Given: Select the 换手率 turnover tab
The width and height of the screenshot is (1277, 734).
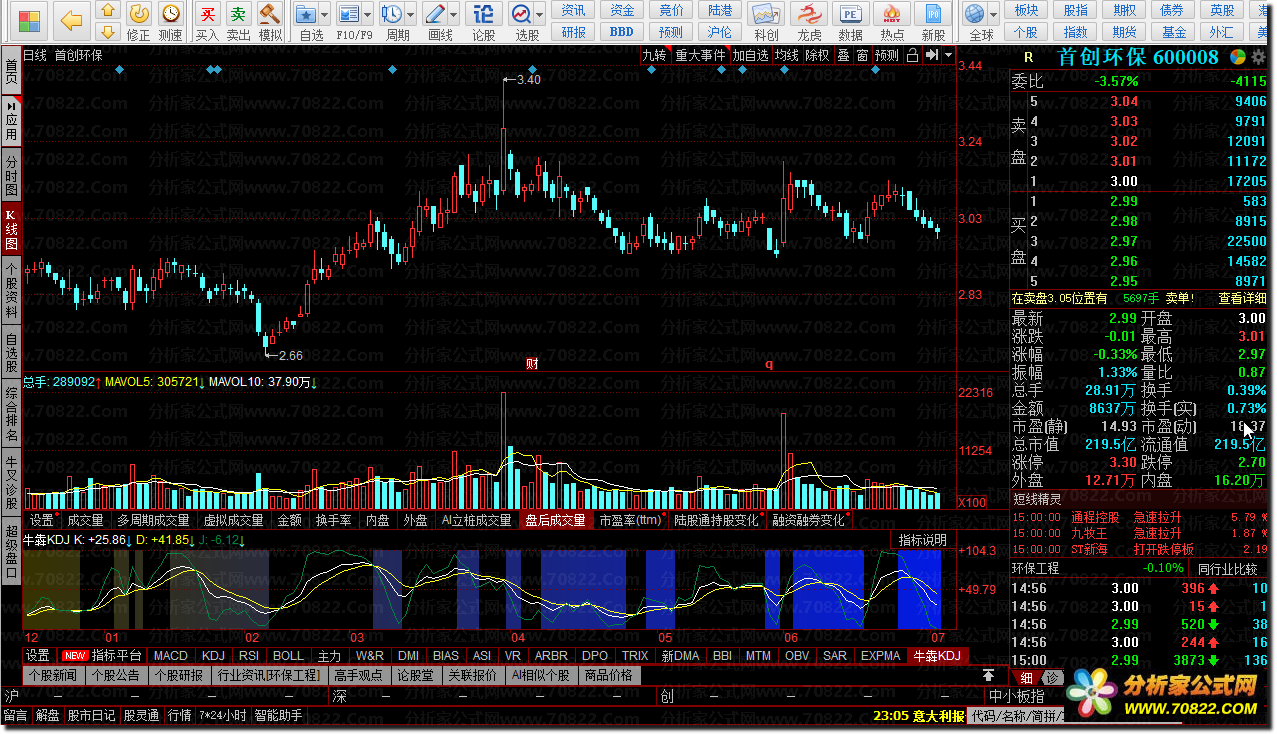Looking at the screenshot, I should 333,520.
